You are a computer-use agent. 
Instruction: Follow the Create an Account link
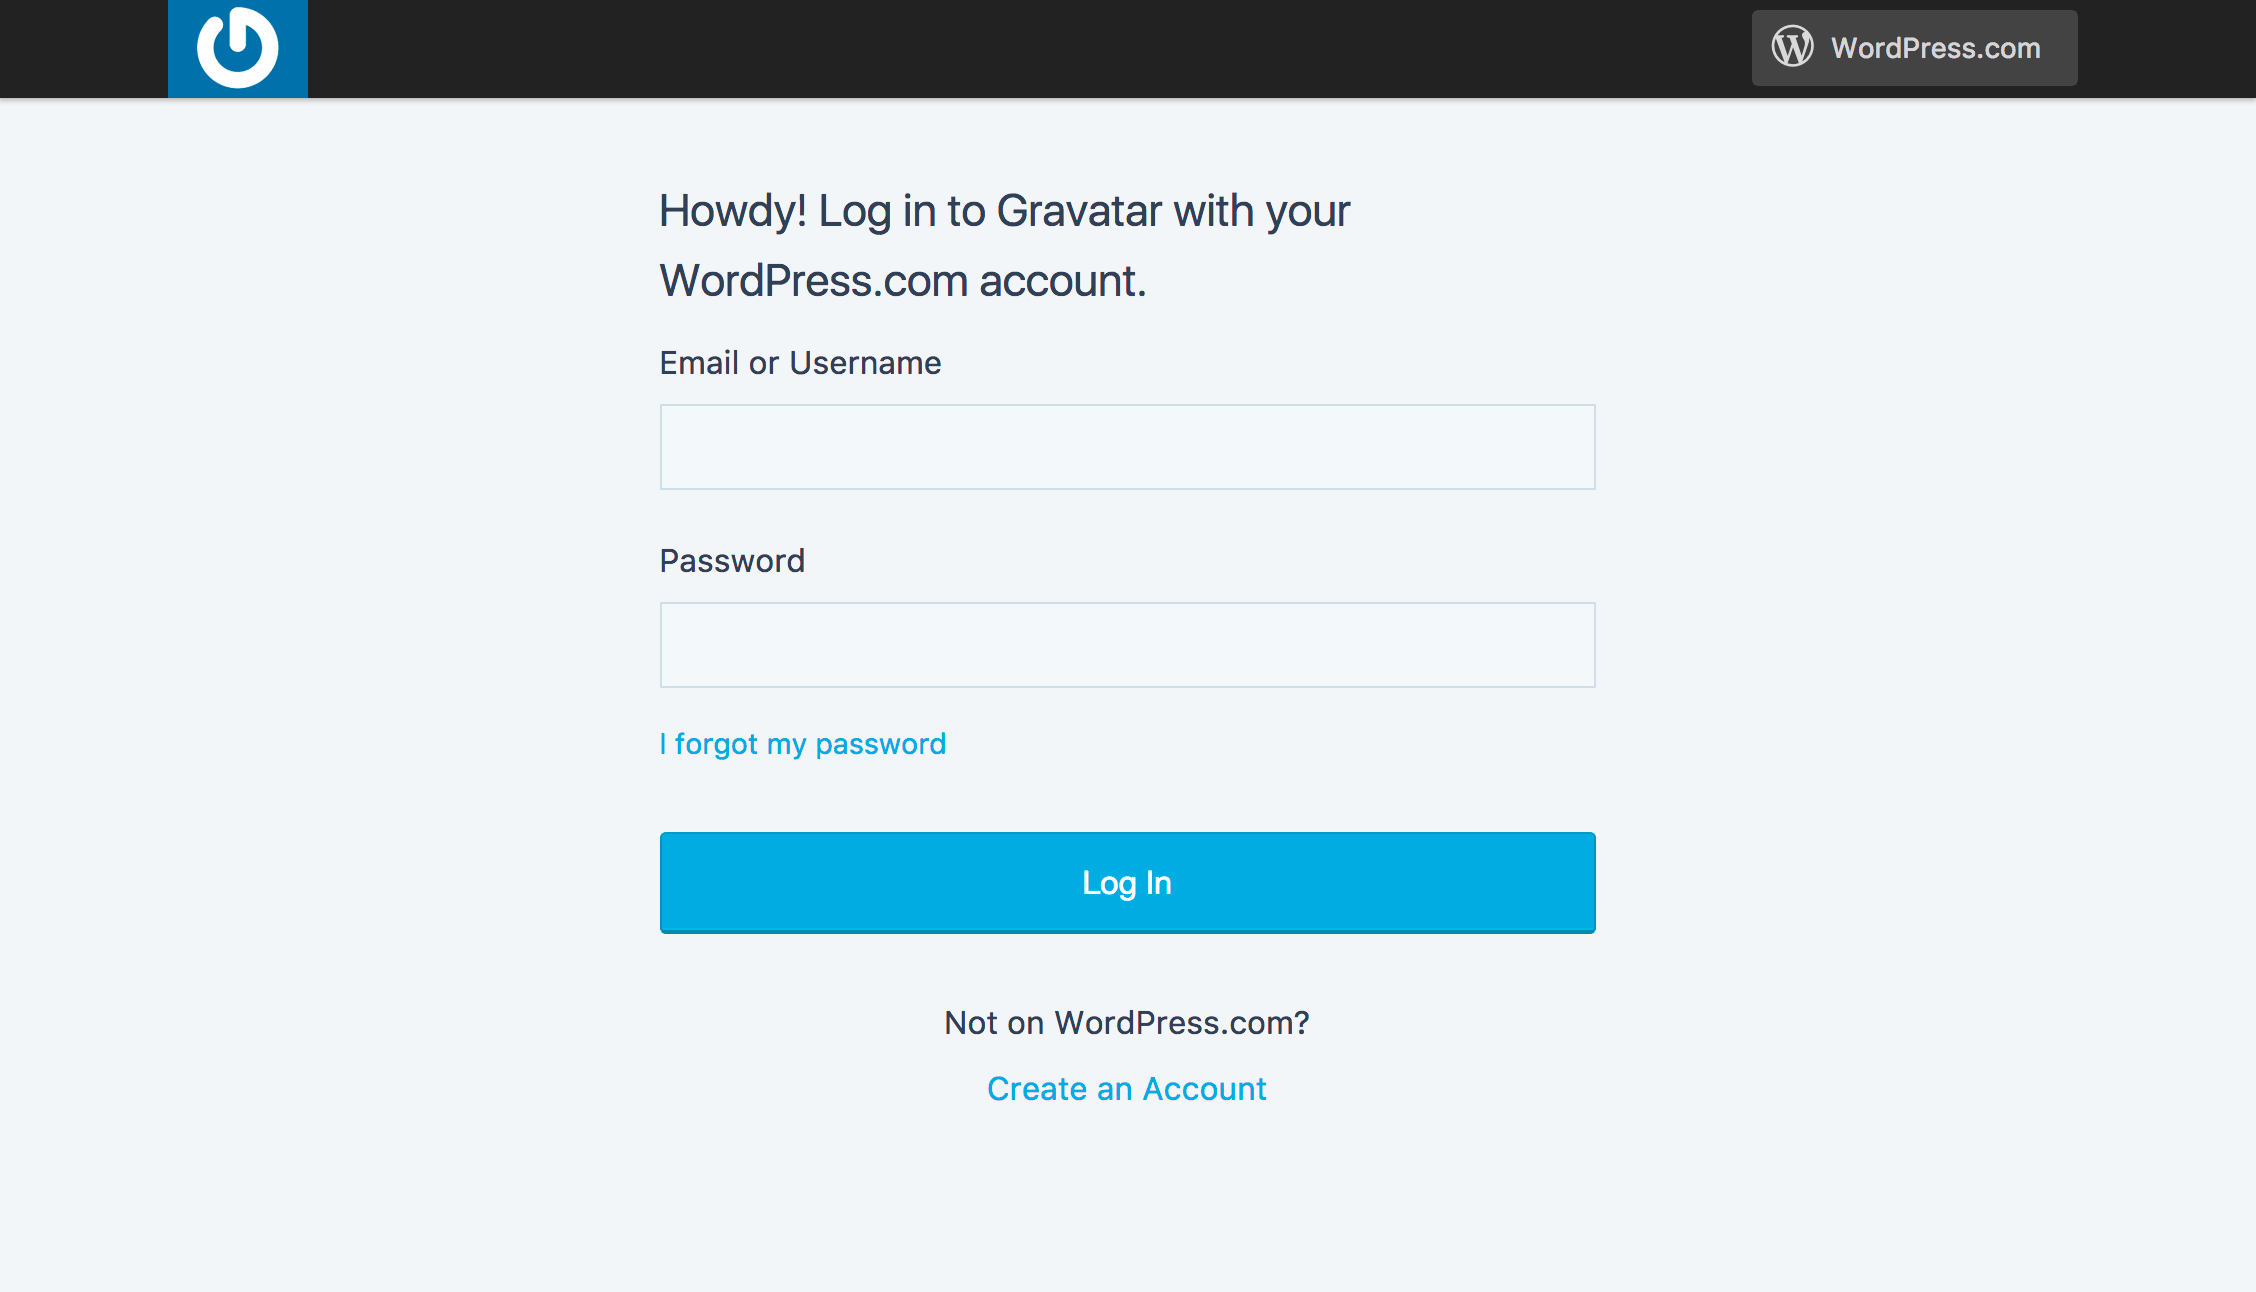[x=1127, y=1088]
